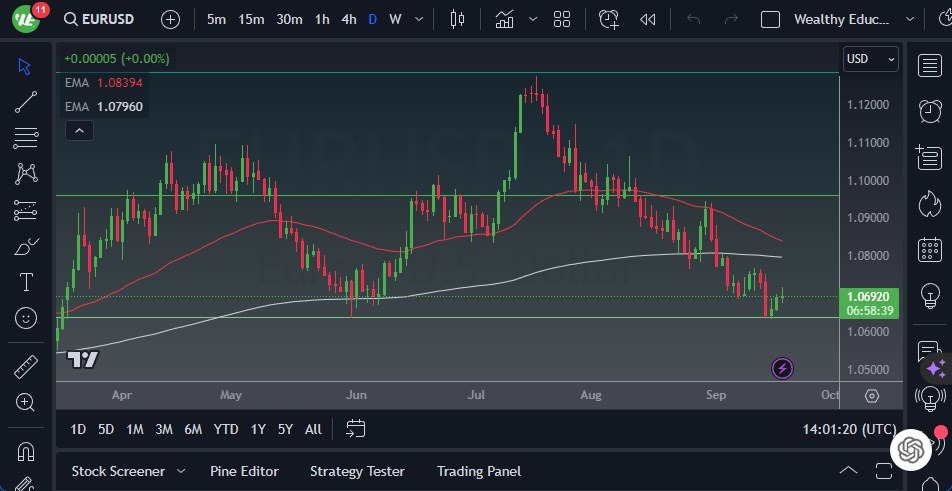Expand the Stock Screener dropdown arrow

pos(181,471)
